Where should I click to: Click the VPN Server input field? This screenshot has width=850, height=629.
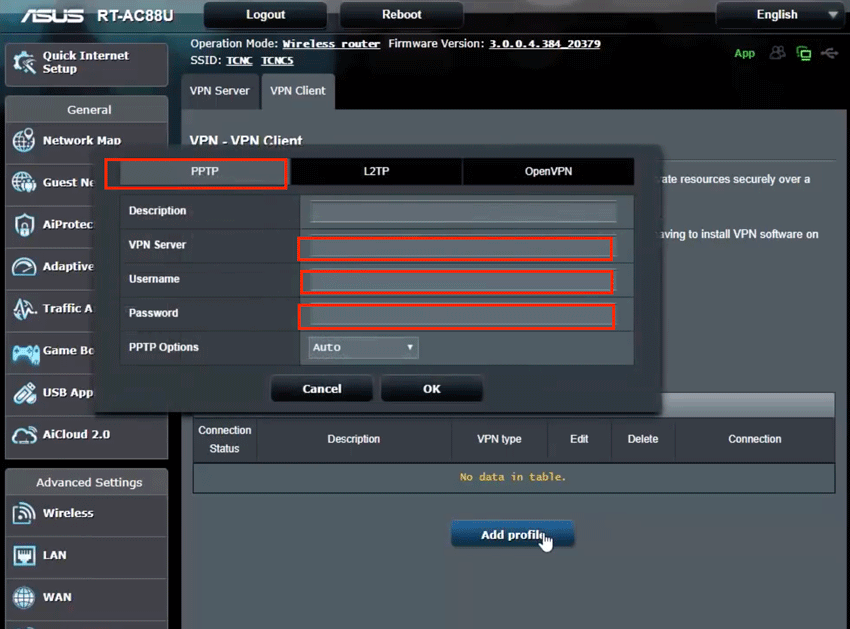pyautogui.click(x=456, y=245)
